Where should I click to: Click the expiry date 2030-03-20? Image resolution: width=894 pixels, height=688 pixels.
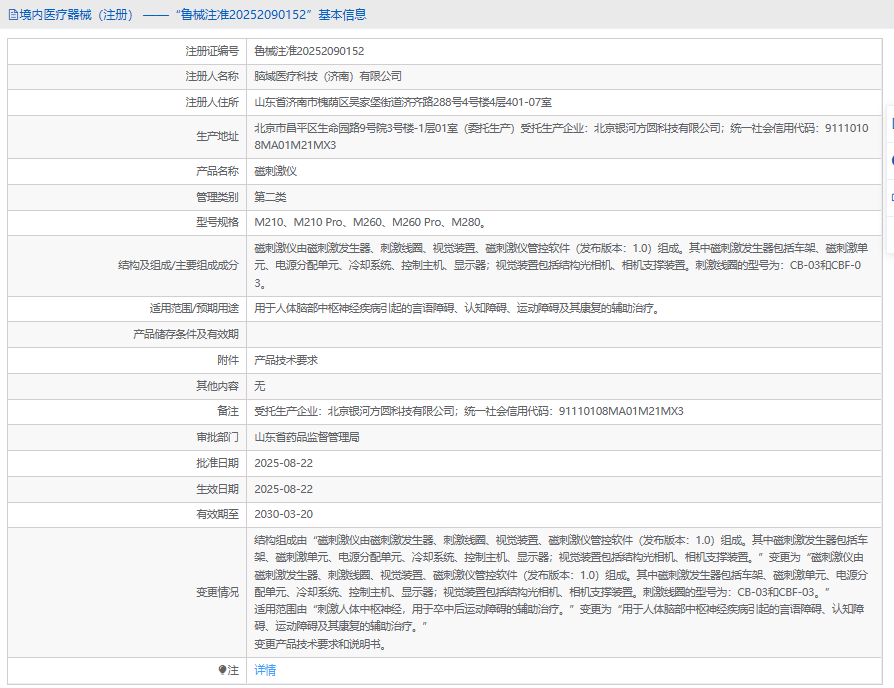pos(284,515)
